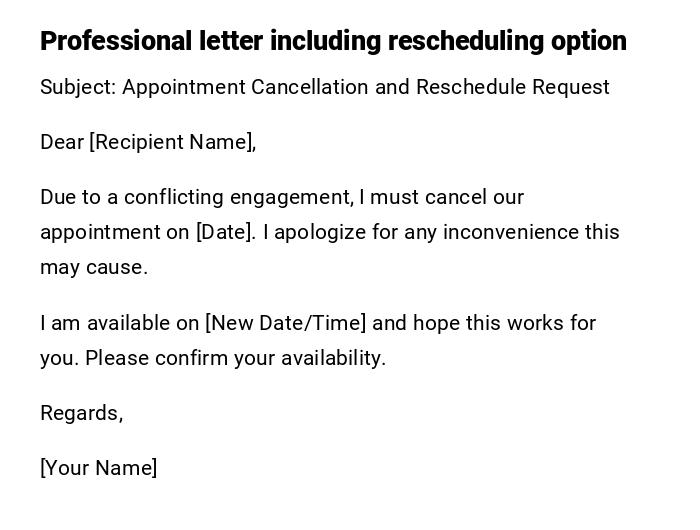The width and height of the screenshot is (700, 530).
Task: Click the "Regards," closing line
Action: click(81, 413)
